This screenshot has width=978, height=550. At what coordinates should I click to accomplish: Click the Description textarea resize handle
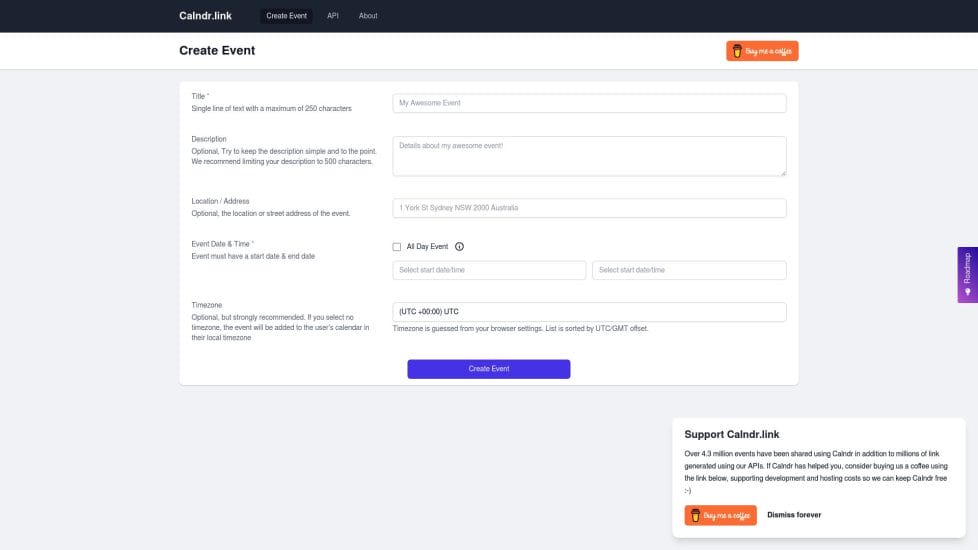point(782,172)
